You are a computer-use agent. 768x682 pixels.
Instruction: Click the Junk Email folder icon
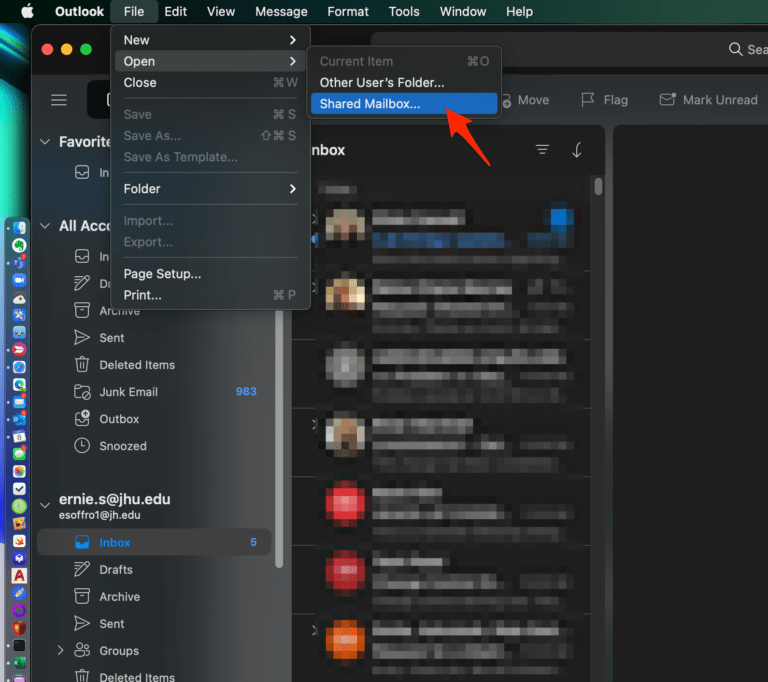click(82, 392)
